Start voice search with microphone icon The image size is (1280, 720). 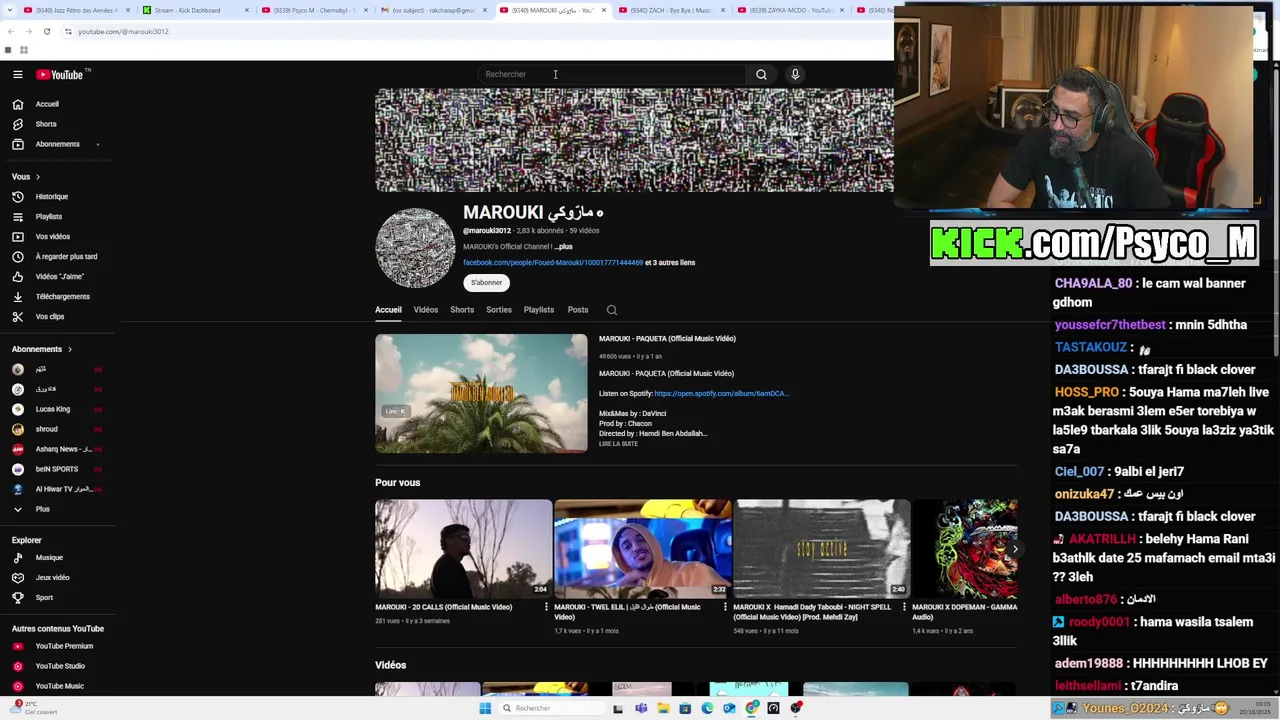pos(795,74)
